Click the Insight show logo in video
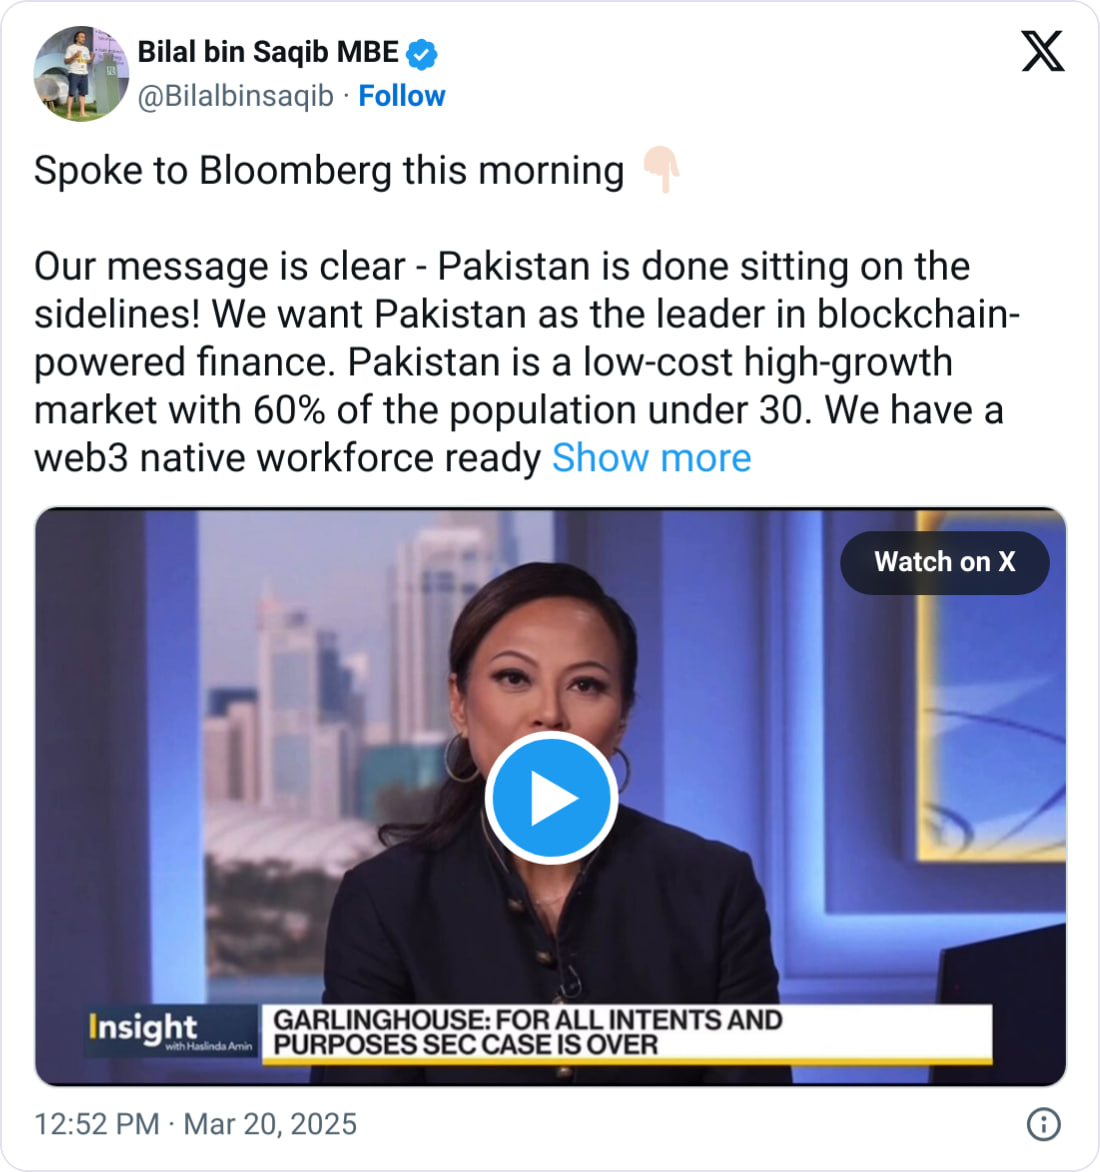The image size is (1100, 1172). tap(143, 1026)
